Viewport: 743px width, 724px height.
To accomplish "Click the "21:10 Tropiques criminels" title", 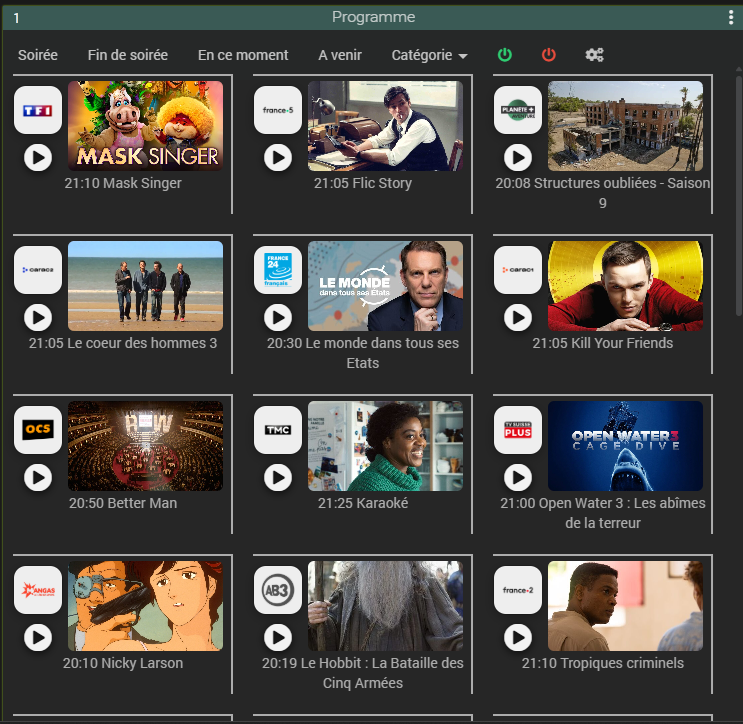I will [x=603, y=663].
